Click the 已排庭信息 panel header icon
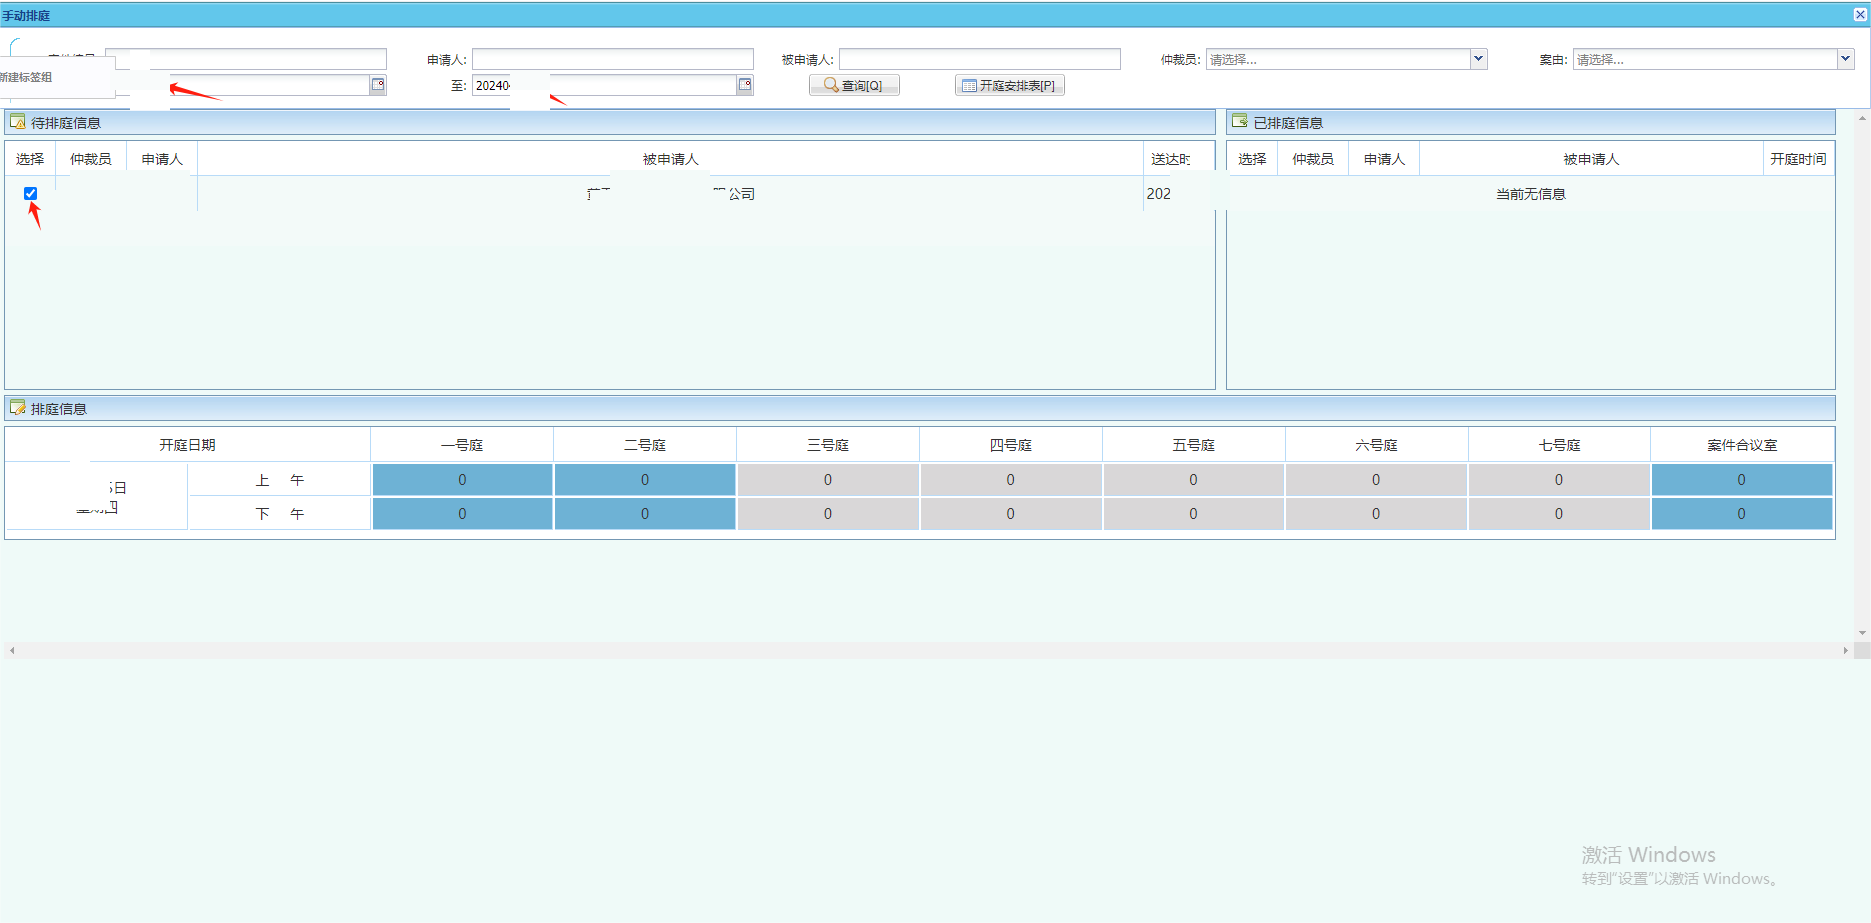The image size is (1871, 923). point(1240,122)
